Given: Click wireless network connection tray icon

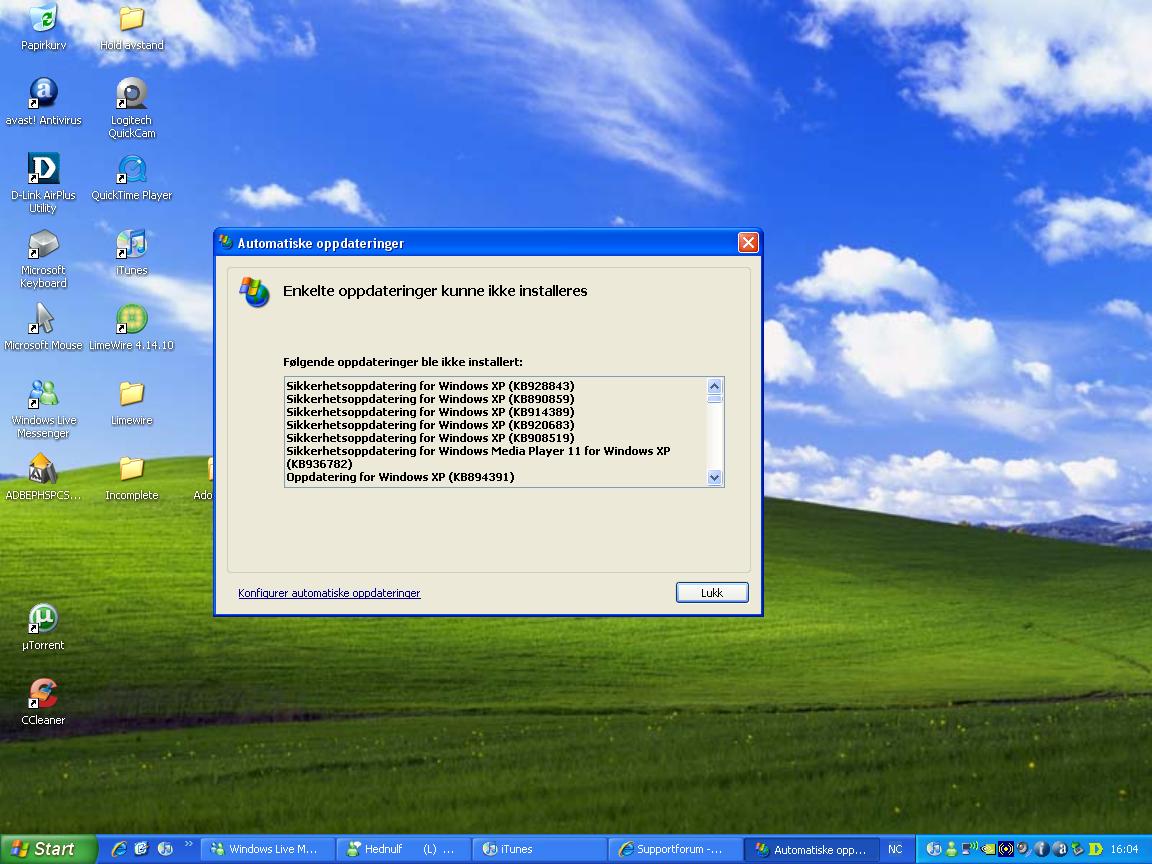Looking at the screenshot, I should click(970, 848).
